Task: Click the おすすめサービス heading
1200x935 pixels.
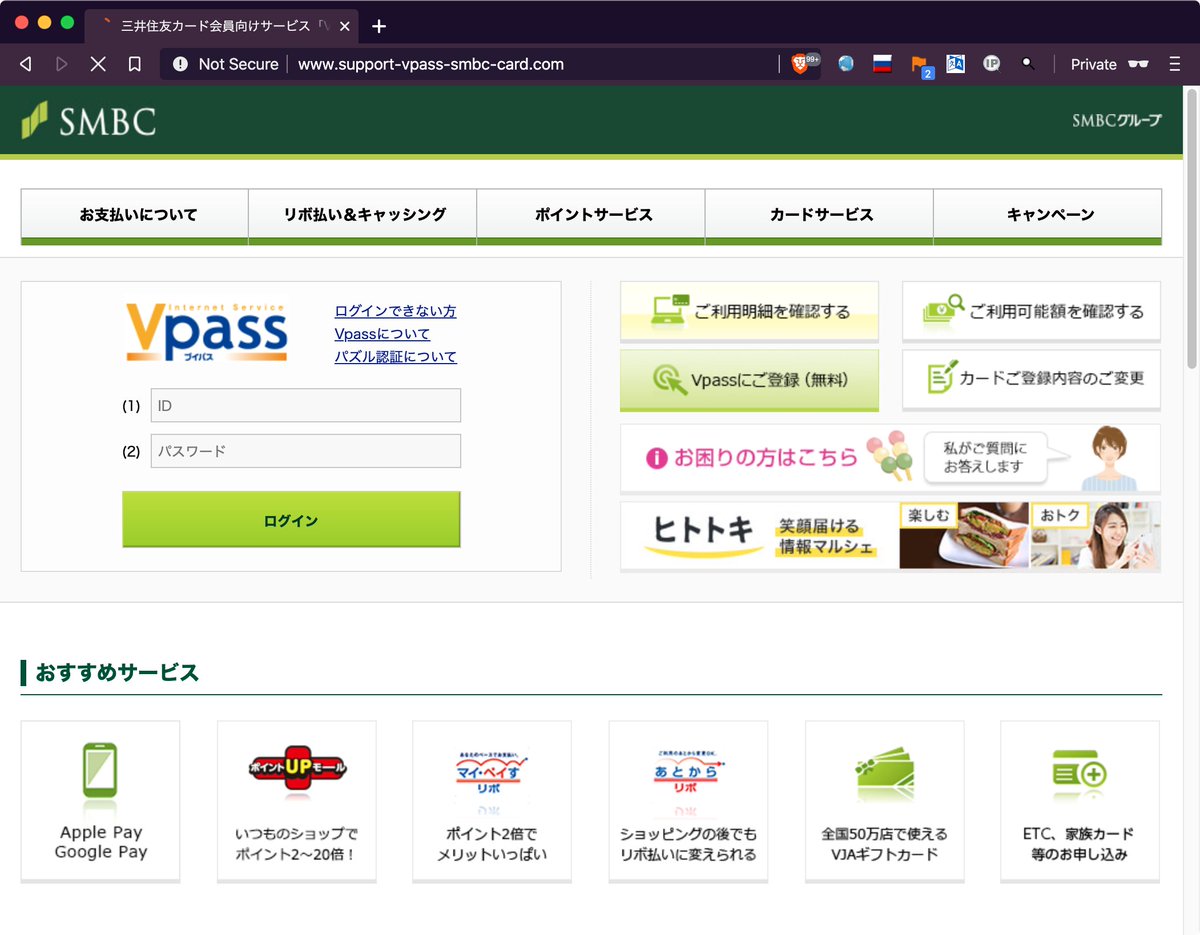Action: 117,673
